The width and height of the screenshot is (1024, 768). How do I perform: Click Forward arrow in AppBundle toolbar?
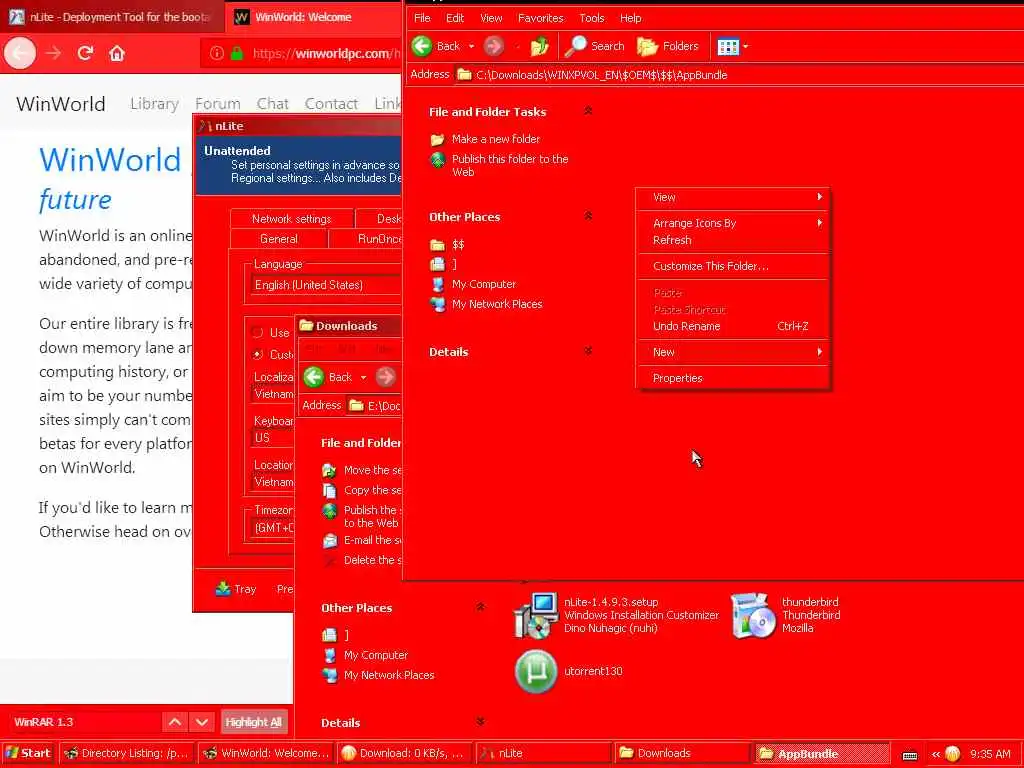click(x=494, y=46)
